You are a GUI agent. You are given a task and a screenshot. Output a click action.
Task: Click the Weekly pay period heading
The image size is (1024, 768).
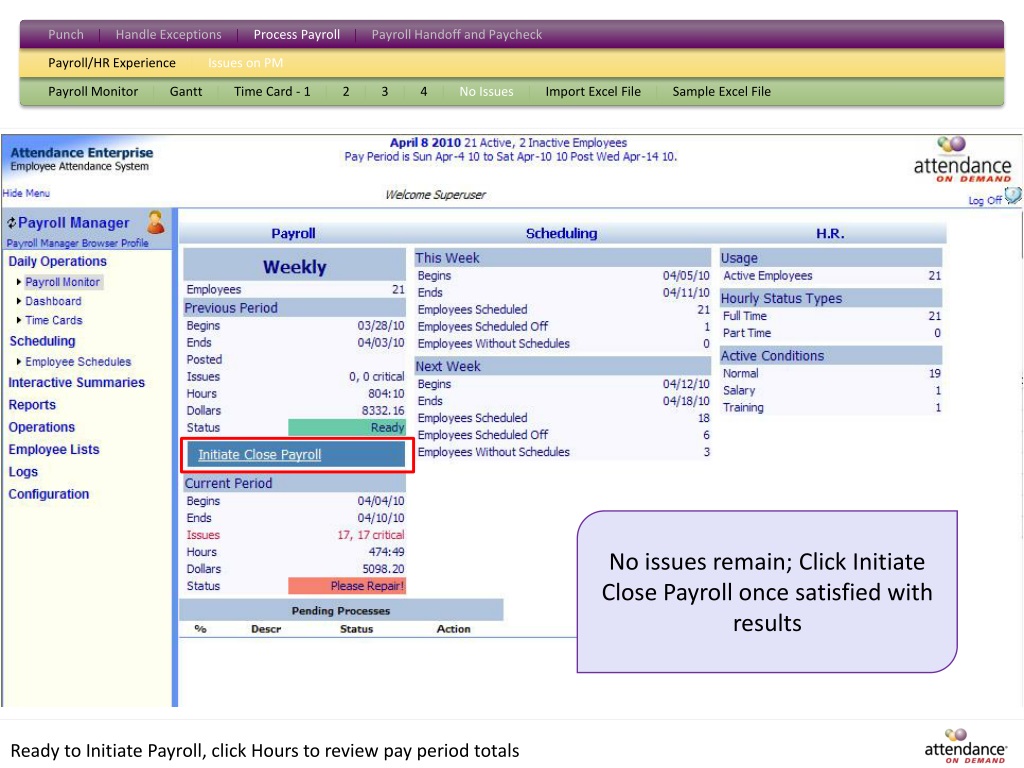(x=295, y=266)
